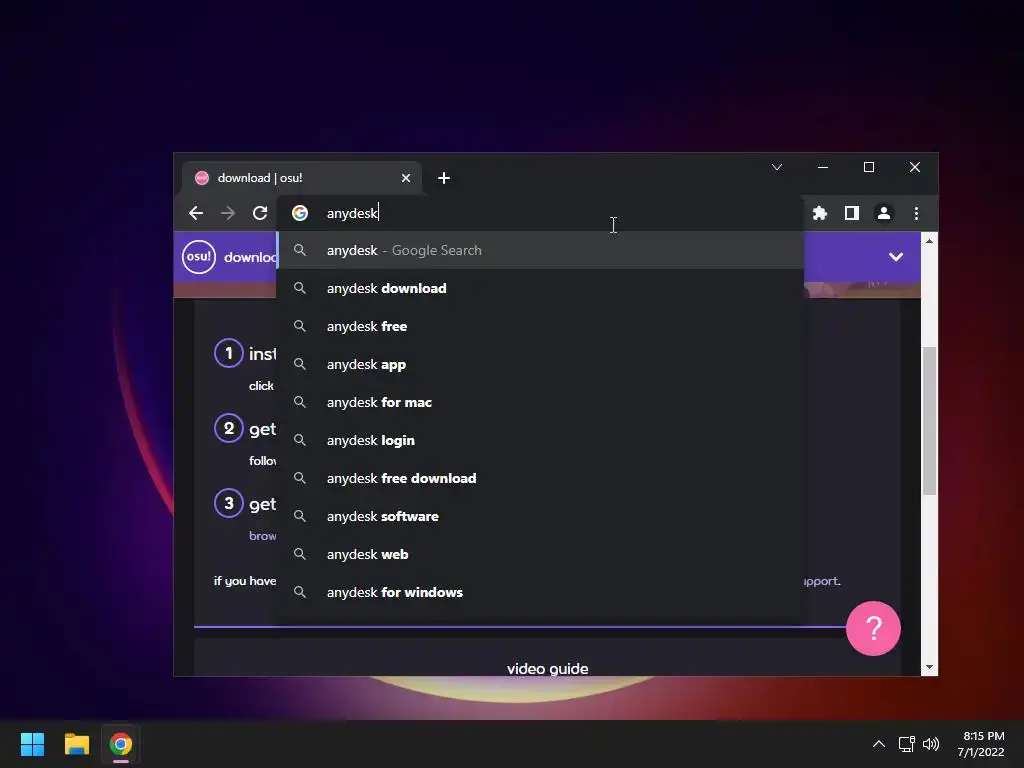Image resolution: width=1024 pixels, height=768 pixels.
Task: Open Chrome's three-dot menu
Action: click(916, 213)
